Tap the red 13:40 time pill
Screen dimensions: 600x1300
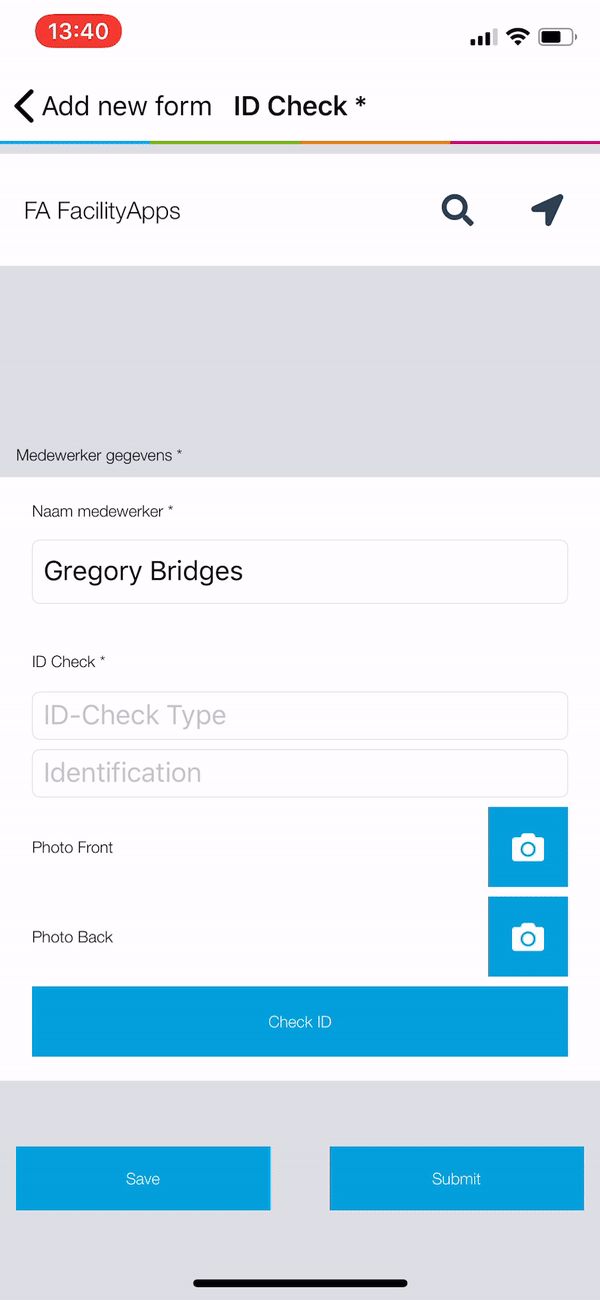(78, 32)
